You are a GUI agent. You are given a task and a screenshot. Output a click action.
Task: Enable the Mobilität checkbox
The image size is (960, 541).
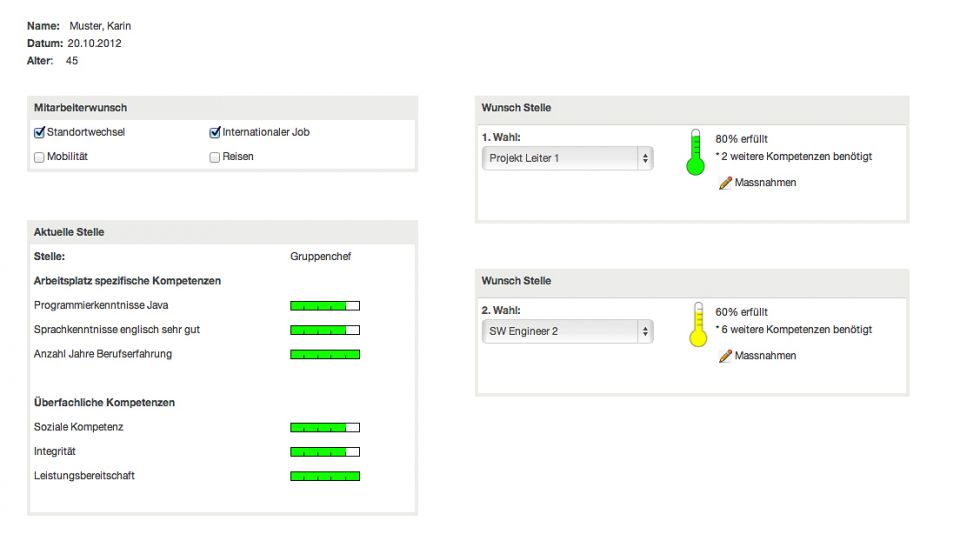pos(40,157)
